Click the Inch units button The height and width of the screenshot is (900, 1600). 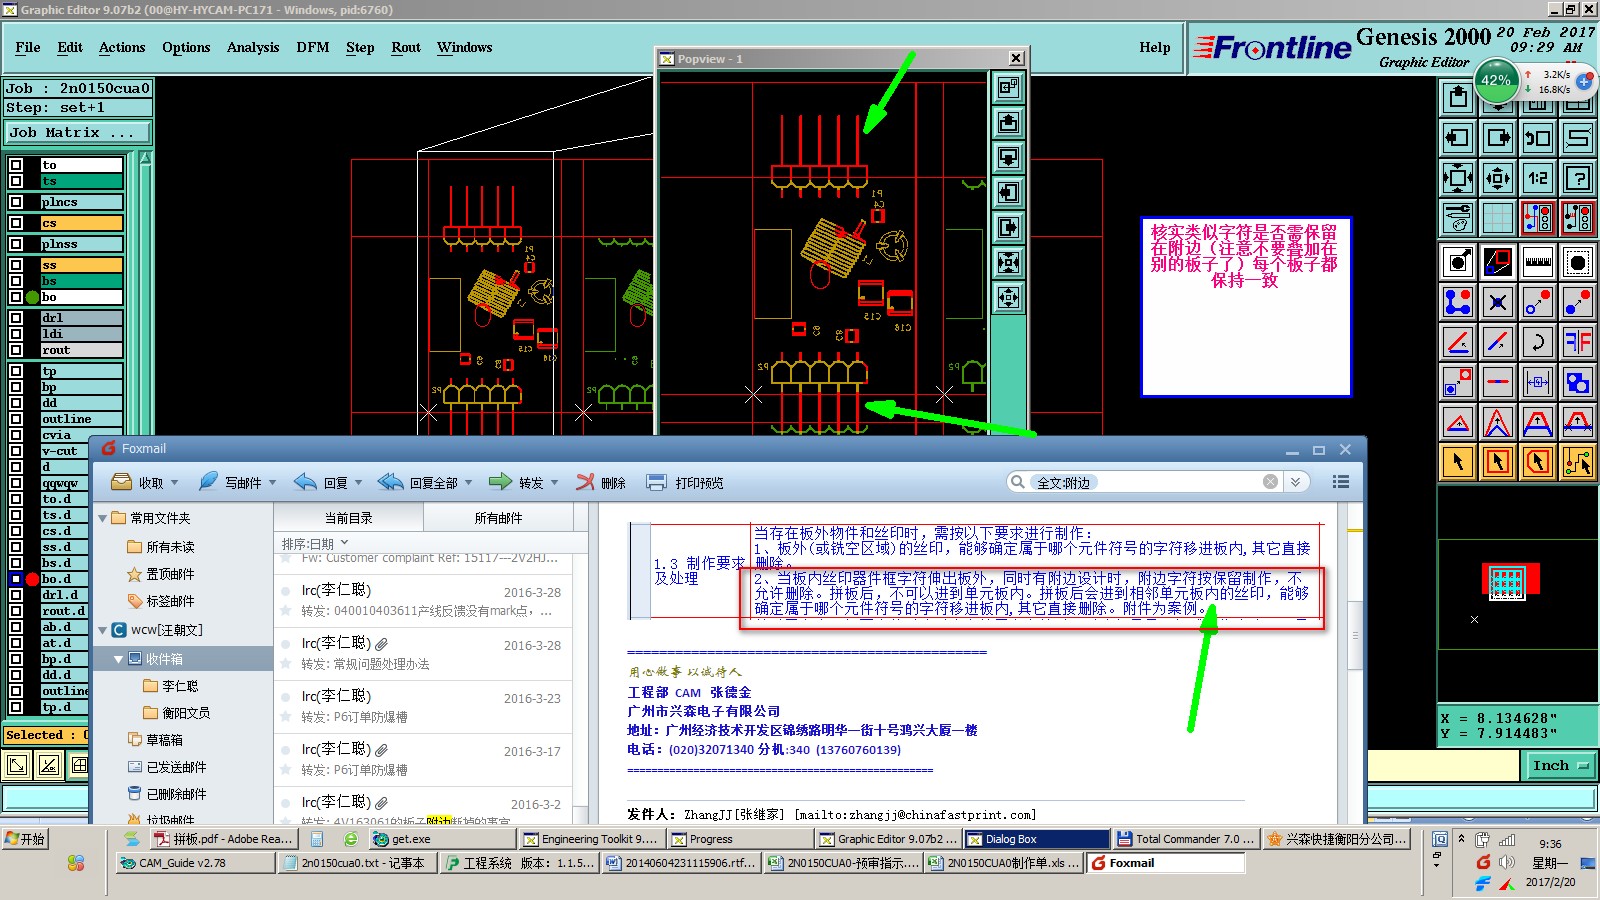pyautogui.click(x=1560, y=766)
